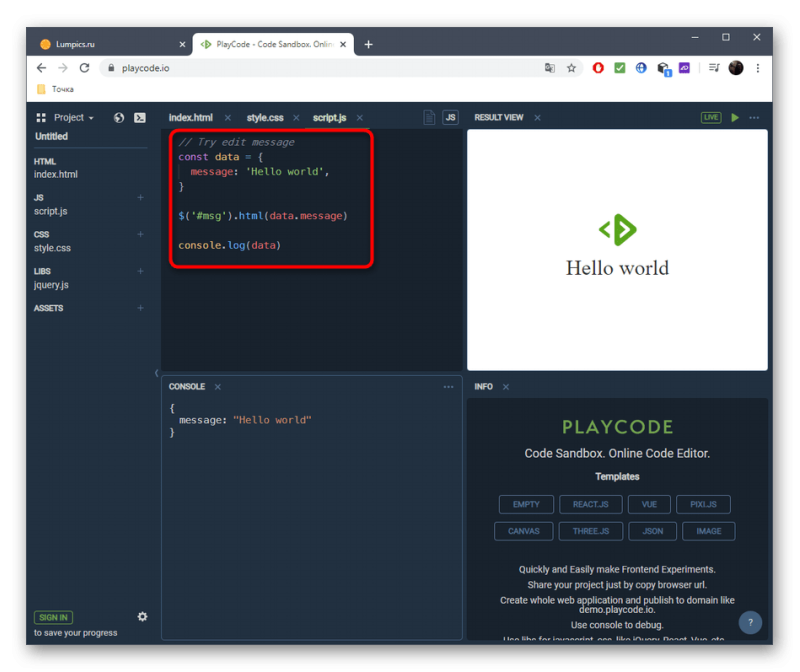Image resolution: width=800 pixels, height=672 pixels.
Task: Open jquery.js in the libs list
Action: (x=51, y=285)
